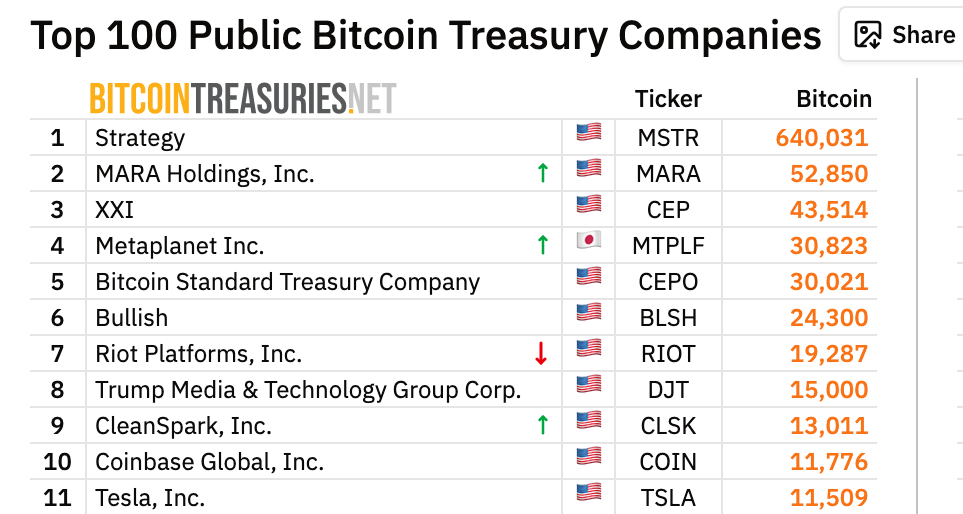The height and width of the screenshot is (514, 963).
Task: Open the XXI company entry
Action: pyautogui.click(x=114, y=210)
